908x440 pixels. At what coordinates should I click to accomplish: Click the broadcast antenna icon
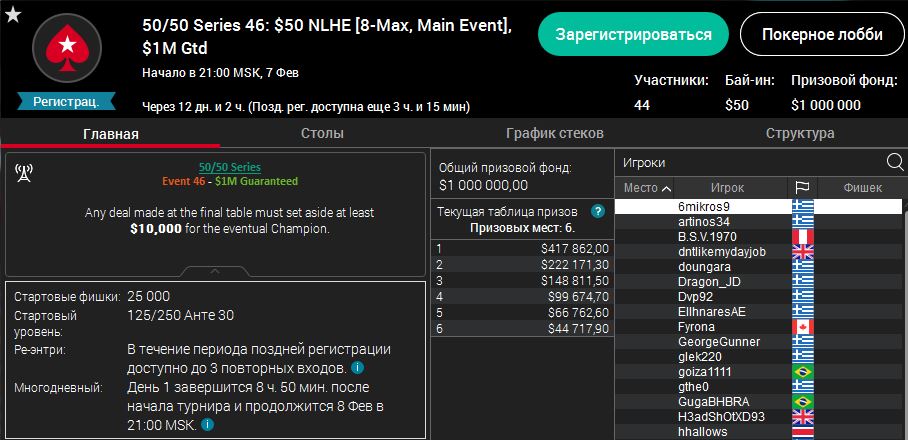(24, 173)
